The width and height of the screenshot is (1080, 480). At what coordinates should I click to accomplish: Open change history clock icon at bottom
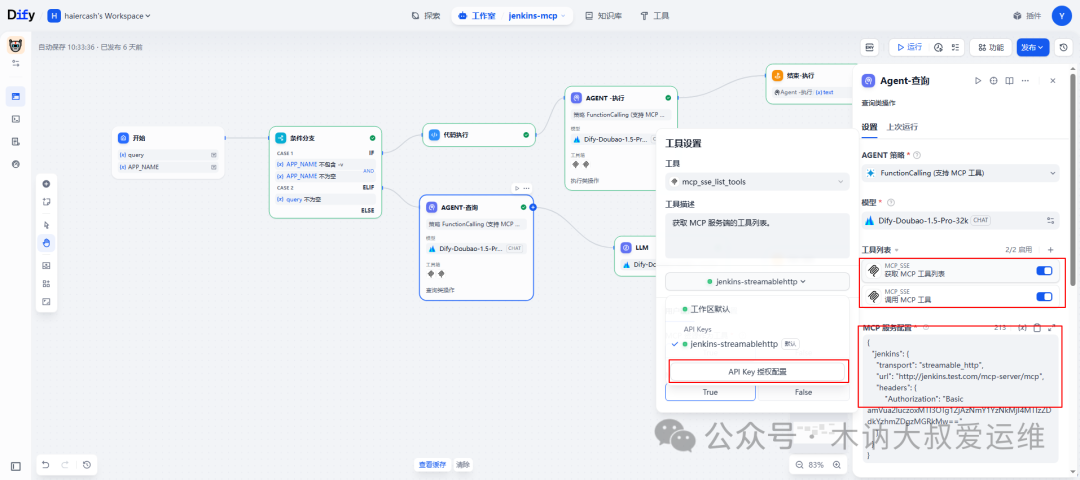tap(87, 465)
